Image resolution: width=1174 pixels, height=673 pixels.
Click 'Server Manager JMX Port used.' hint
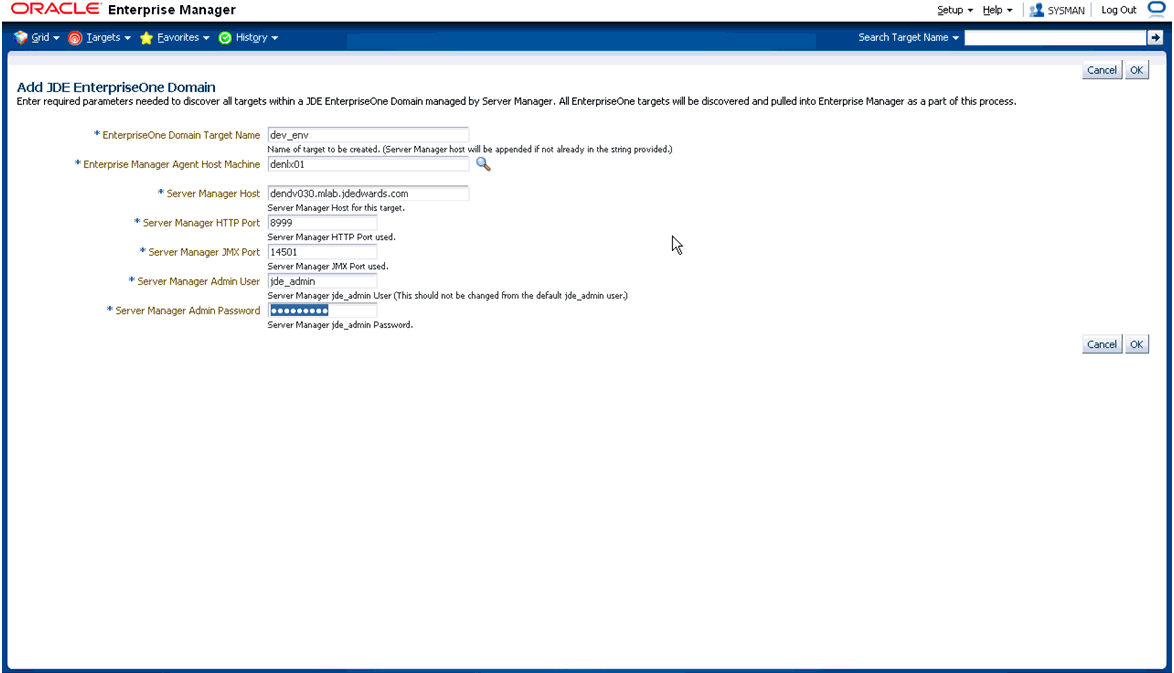[x=328, y=266]
